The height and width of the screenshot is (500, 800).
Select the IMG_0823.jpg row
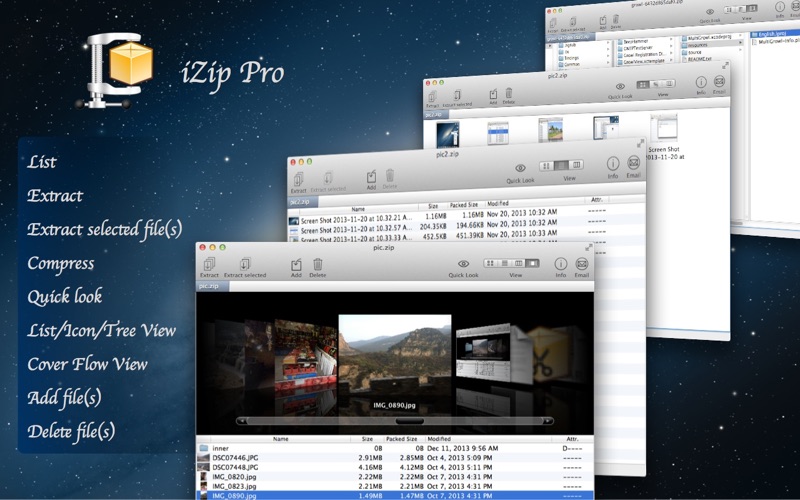(395, 486)
